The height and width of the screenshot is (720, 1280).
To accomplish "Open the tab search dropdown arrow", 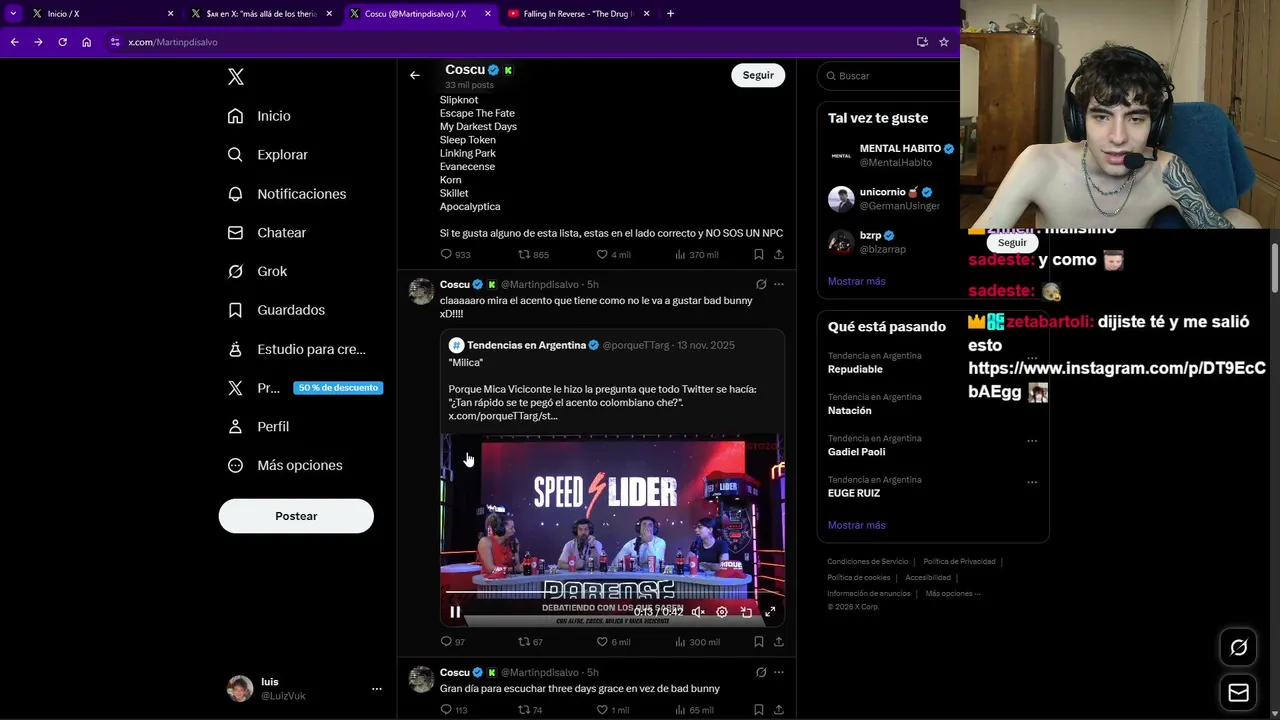I will coord(13,14).
